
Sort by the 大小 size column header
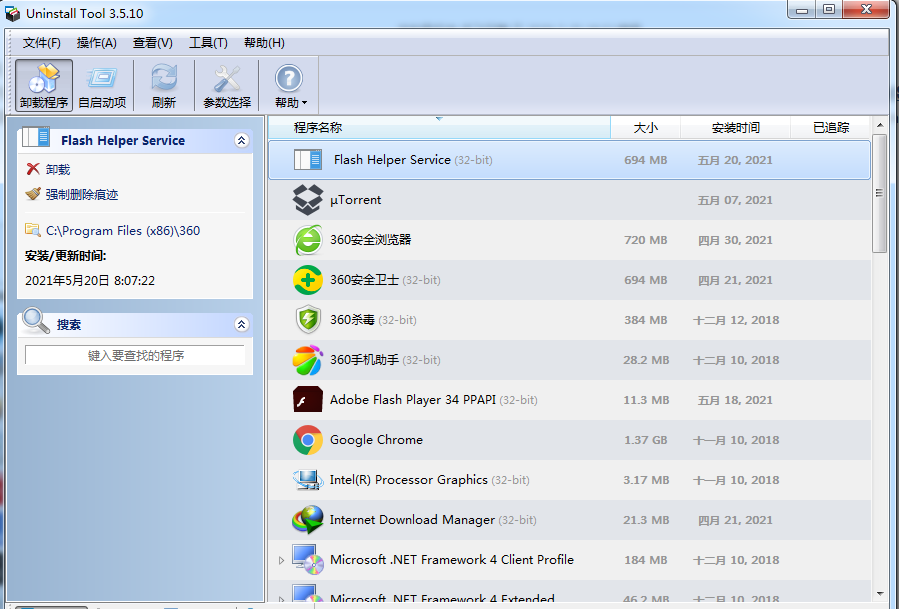point(646,127)
